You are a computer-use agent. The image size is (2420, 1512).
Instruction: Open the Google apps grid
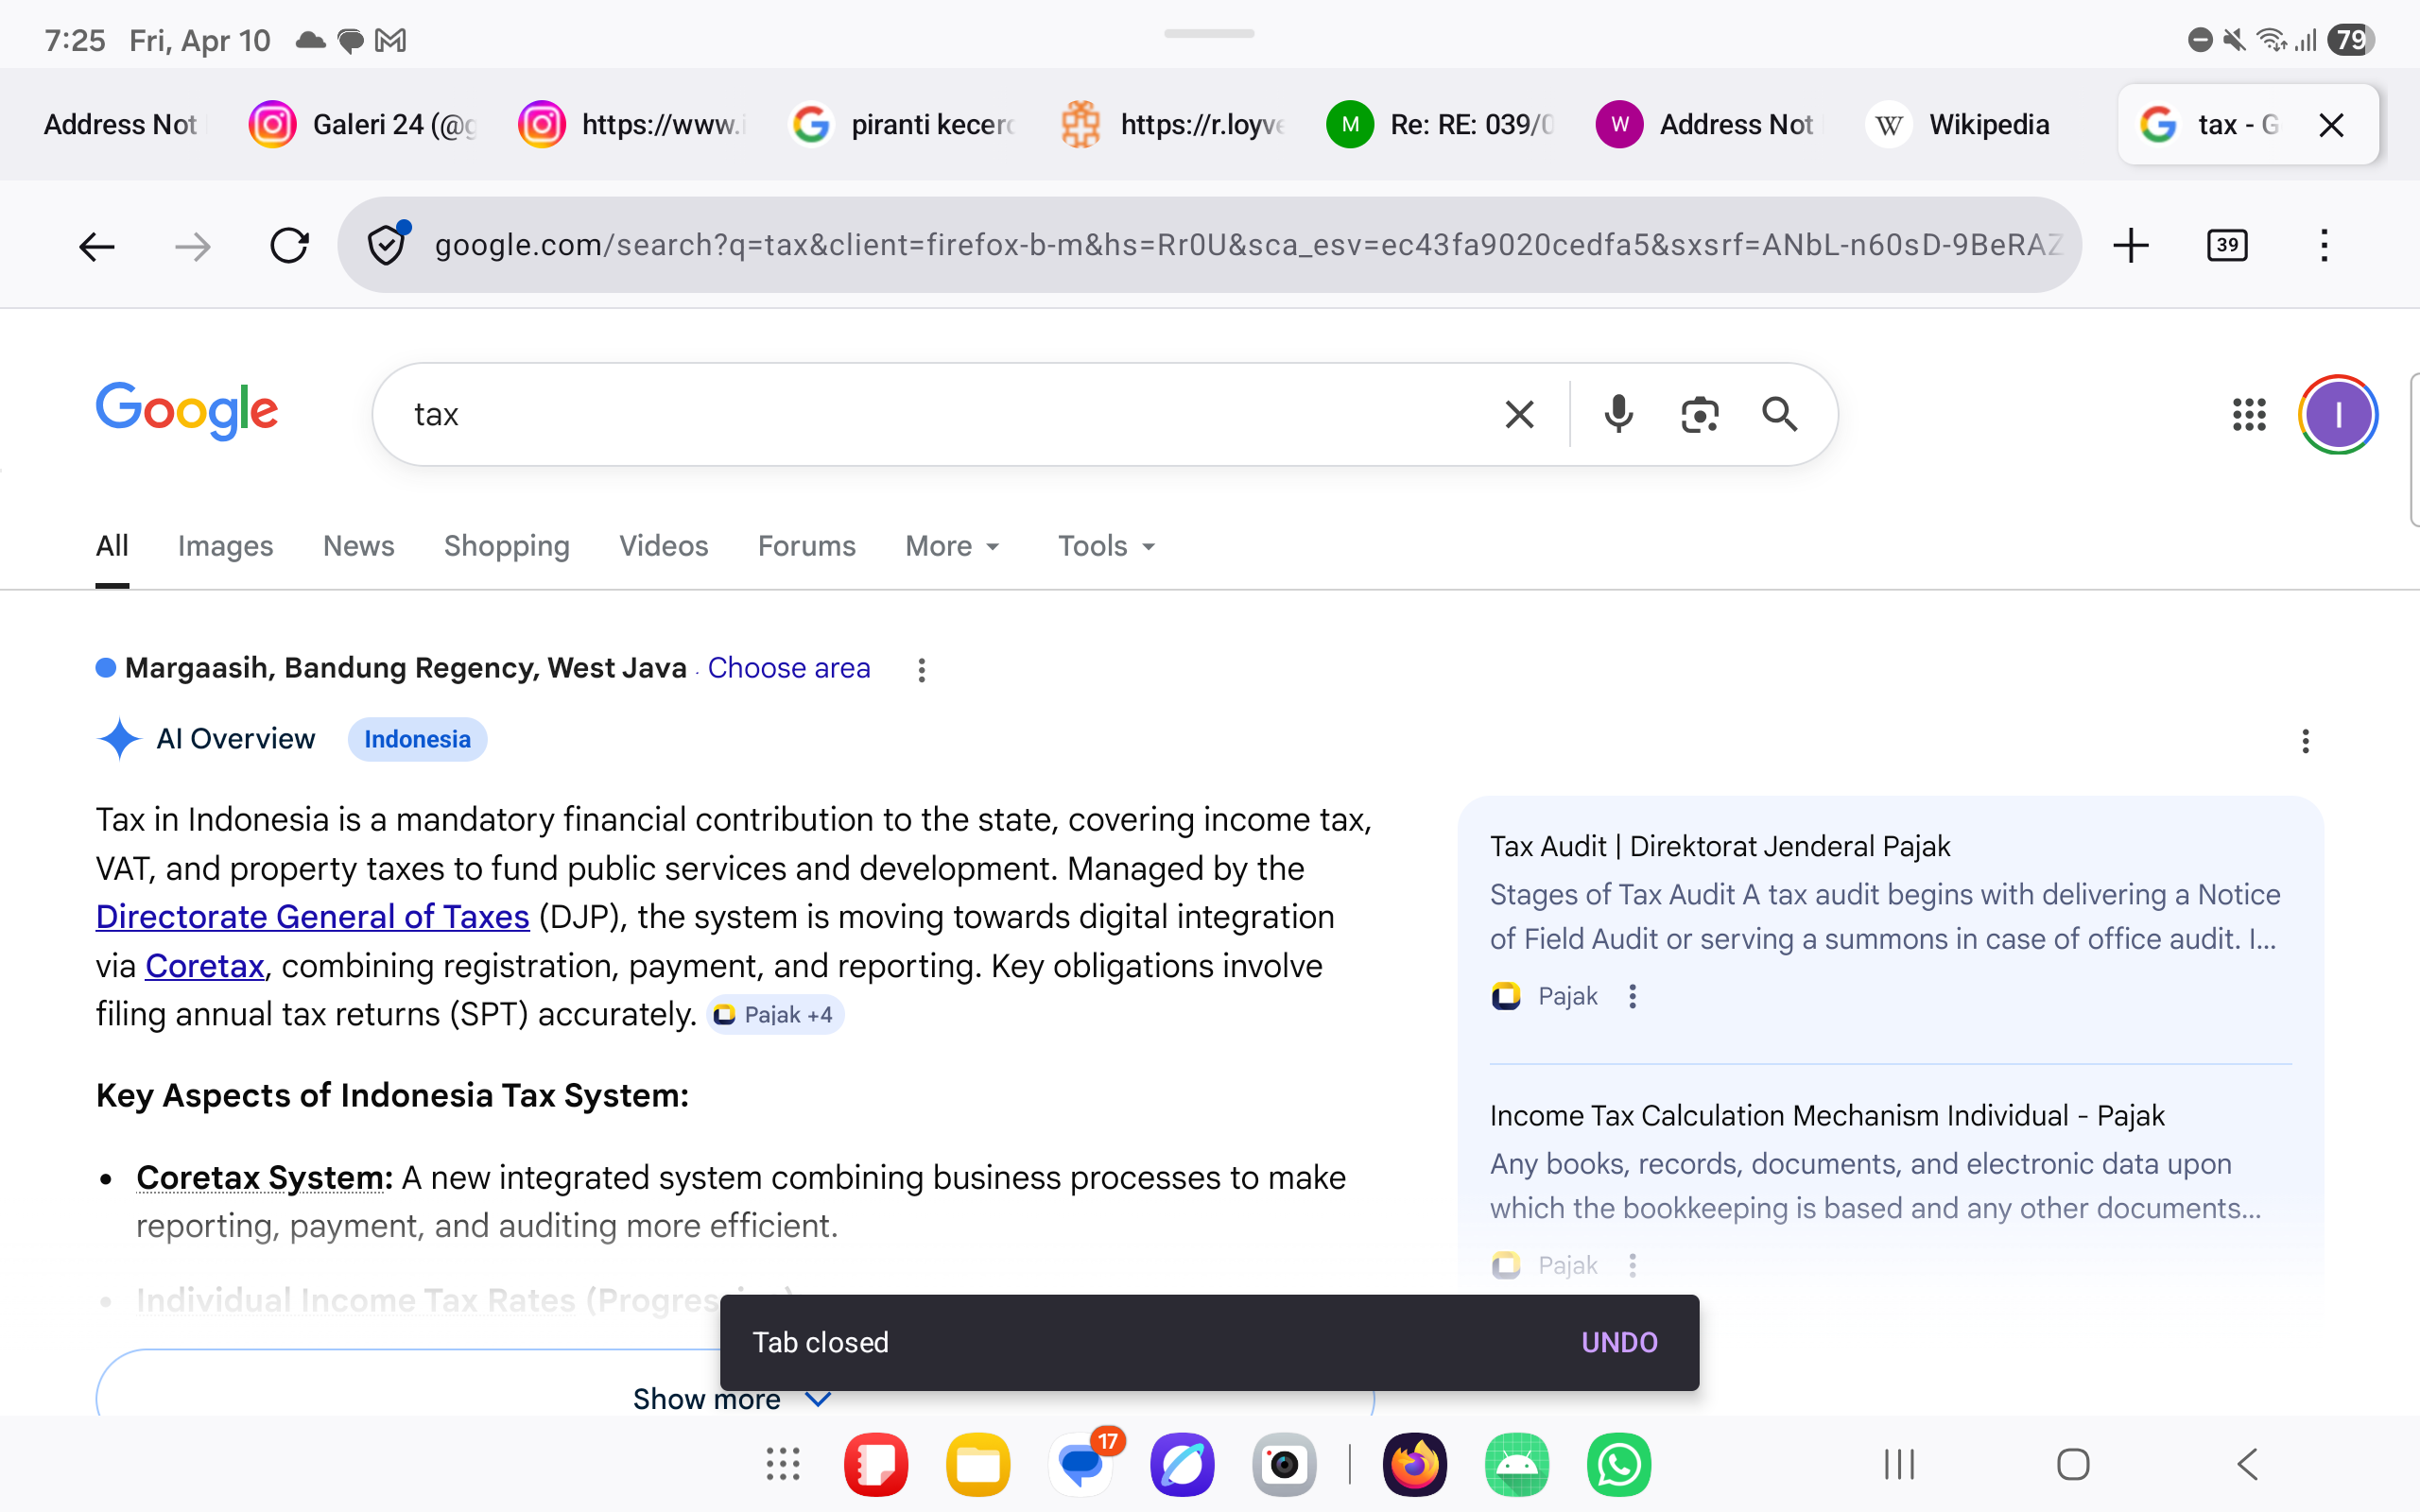click(x=2250, y=413)
